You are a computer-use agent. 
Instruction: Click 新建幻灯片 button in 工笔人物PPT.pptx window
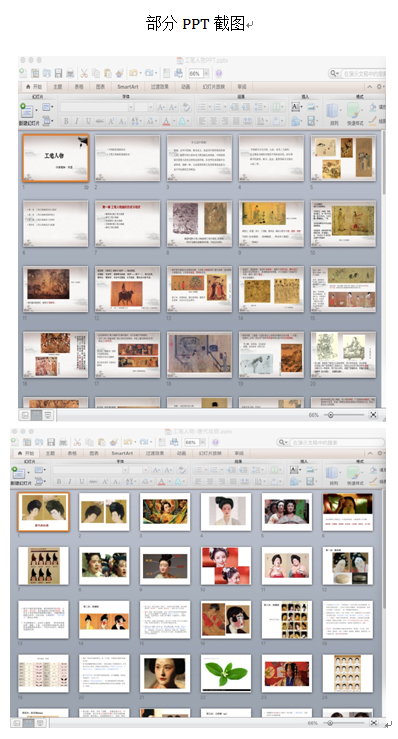29,116
